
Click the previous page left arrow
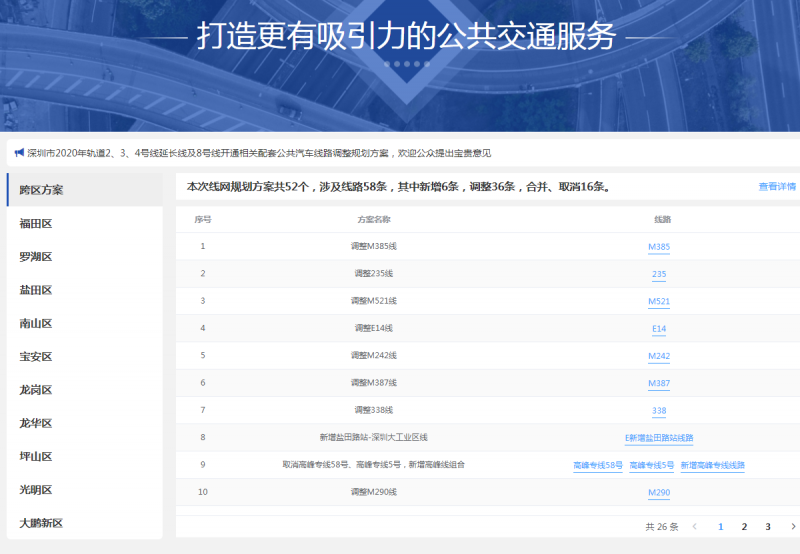[695, 526]
